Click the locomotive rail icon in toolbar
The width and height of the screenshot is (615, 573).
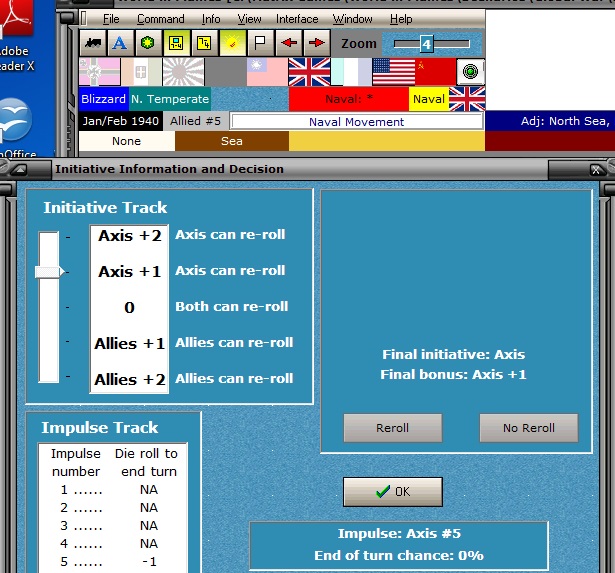click(x=93, y=43)
